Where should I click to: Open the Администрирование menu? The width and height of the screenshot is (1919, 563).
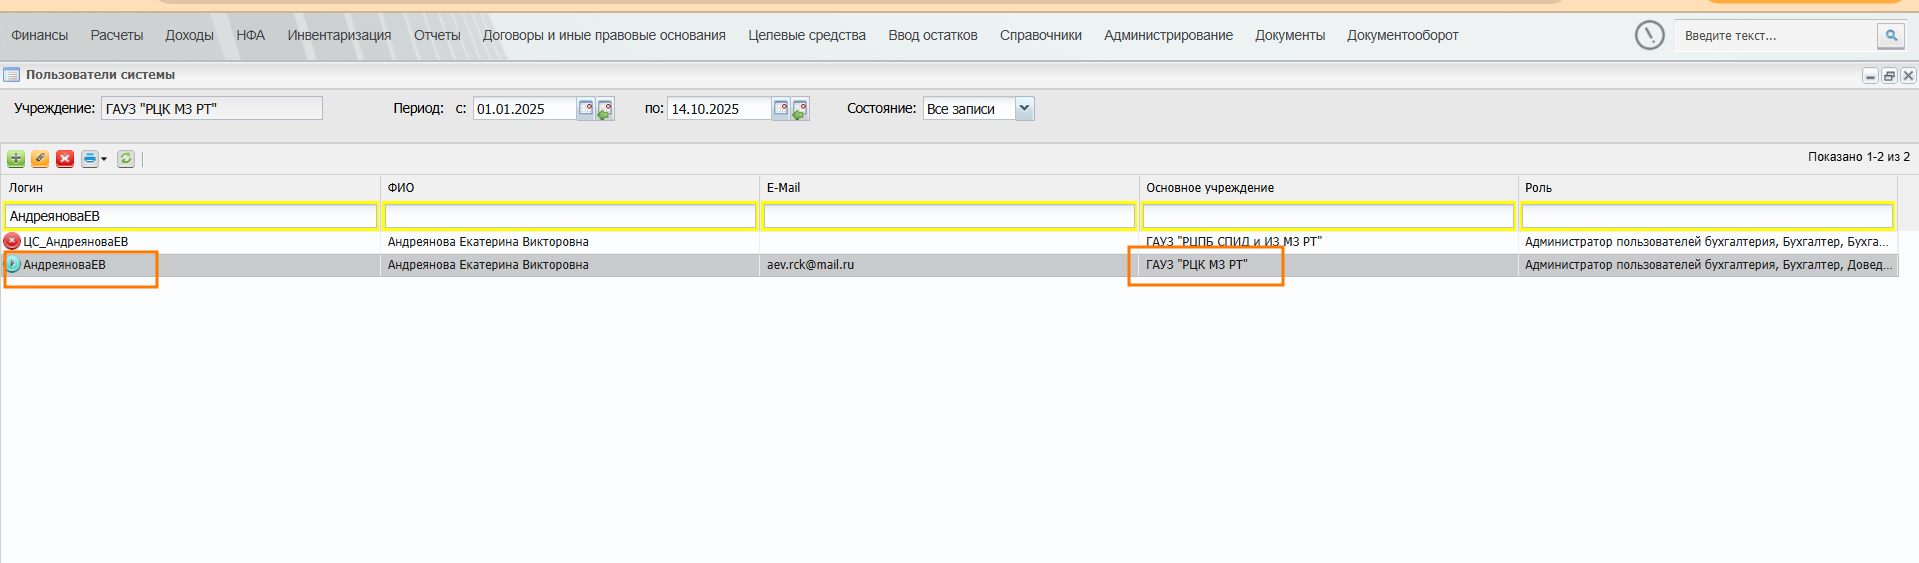coord(1168,35)
